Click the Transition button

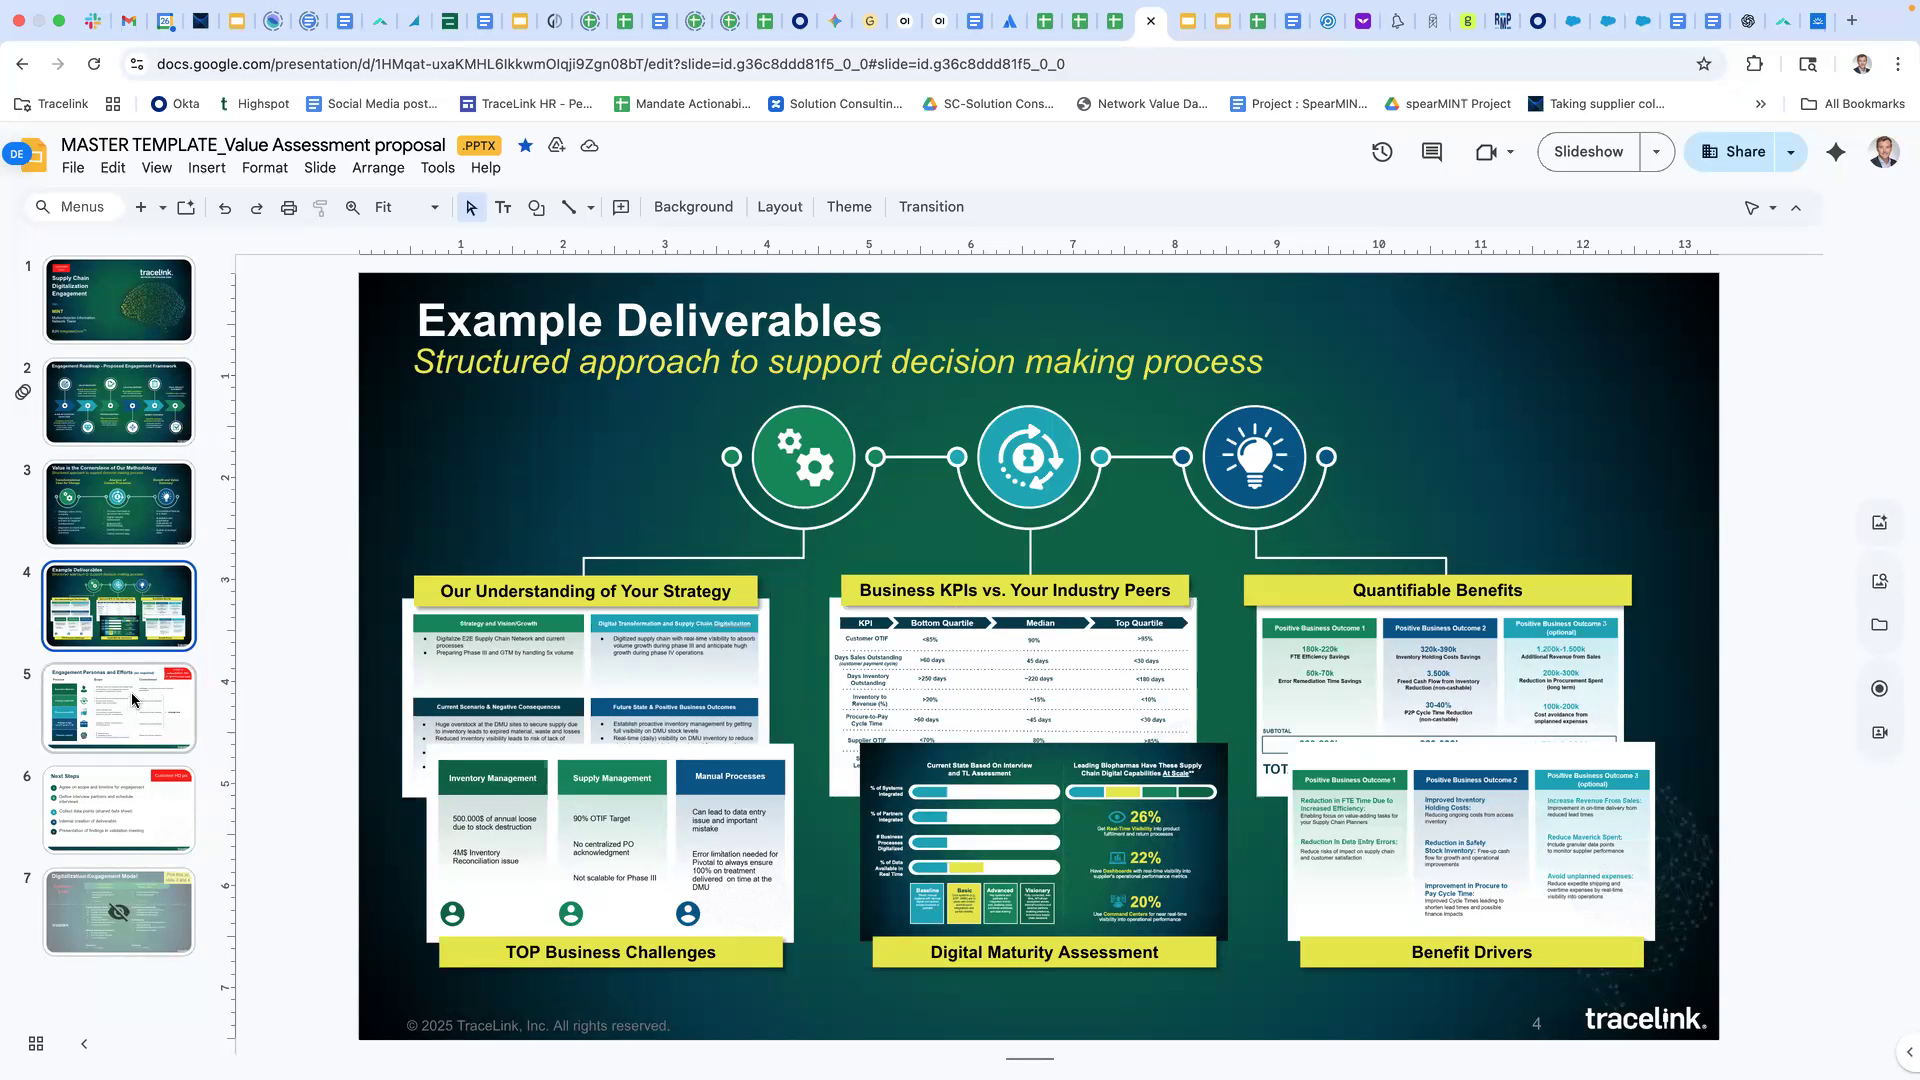click(931, 207)
